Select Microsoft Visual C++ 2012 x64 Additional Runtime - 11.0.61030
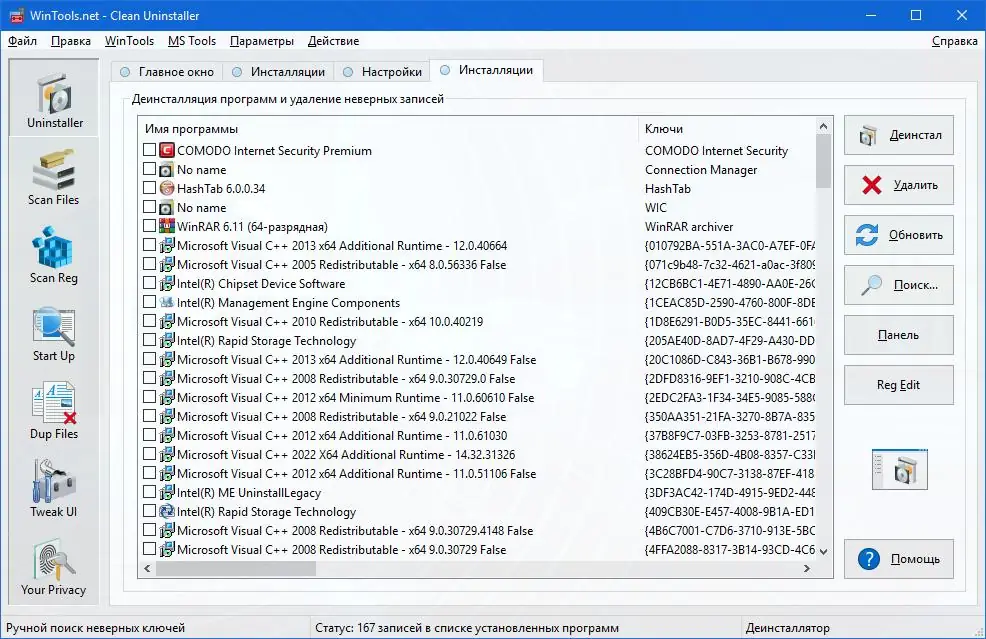Viewport: 986px width, 639px height. pyautogui.click(x=478, y=435)
